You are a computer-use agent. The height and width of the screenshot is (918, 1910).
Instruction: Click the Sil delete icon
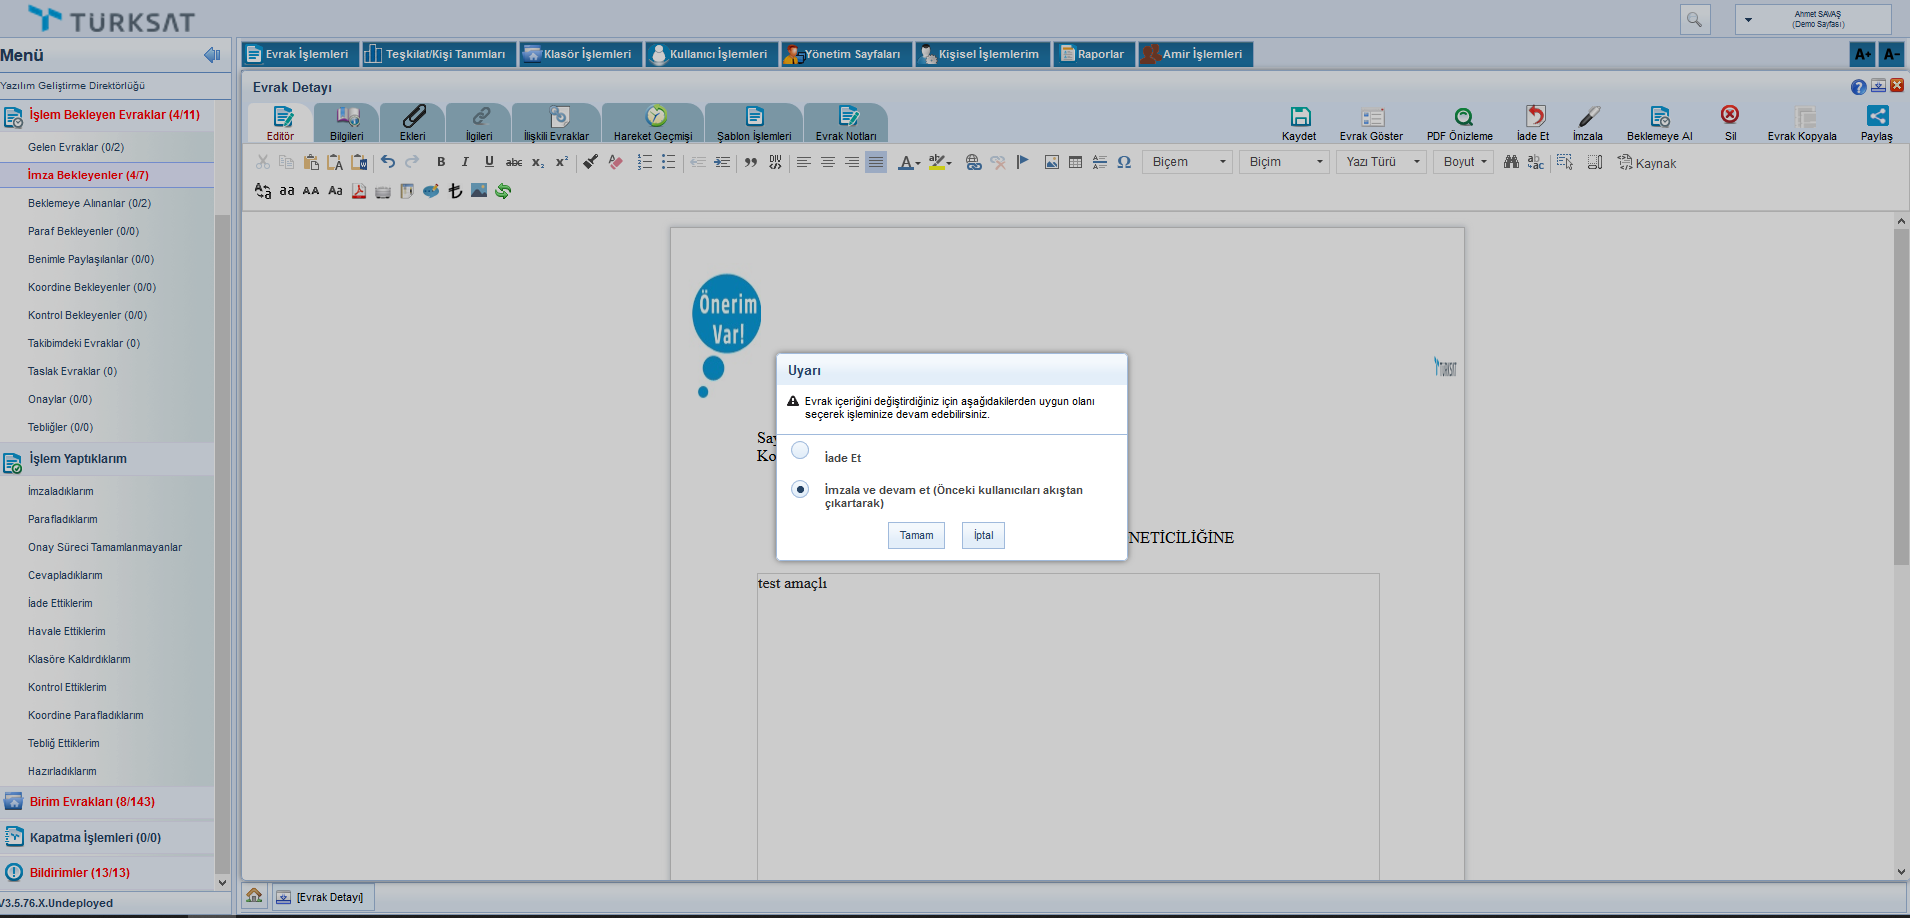point(1730,115)
